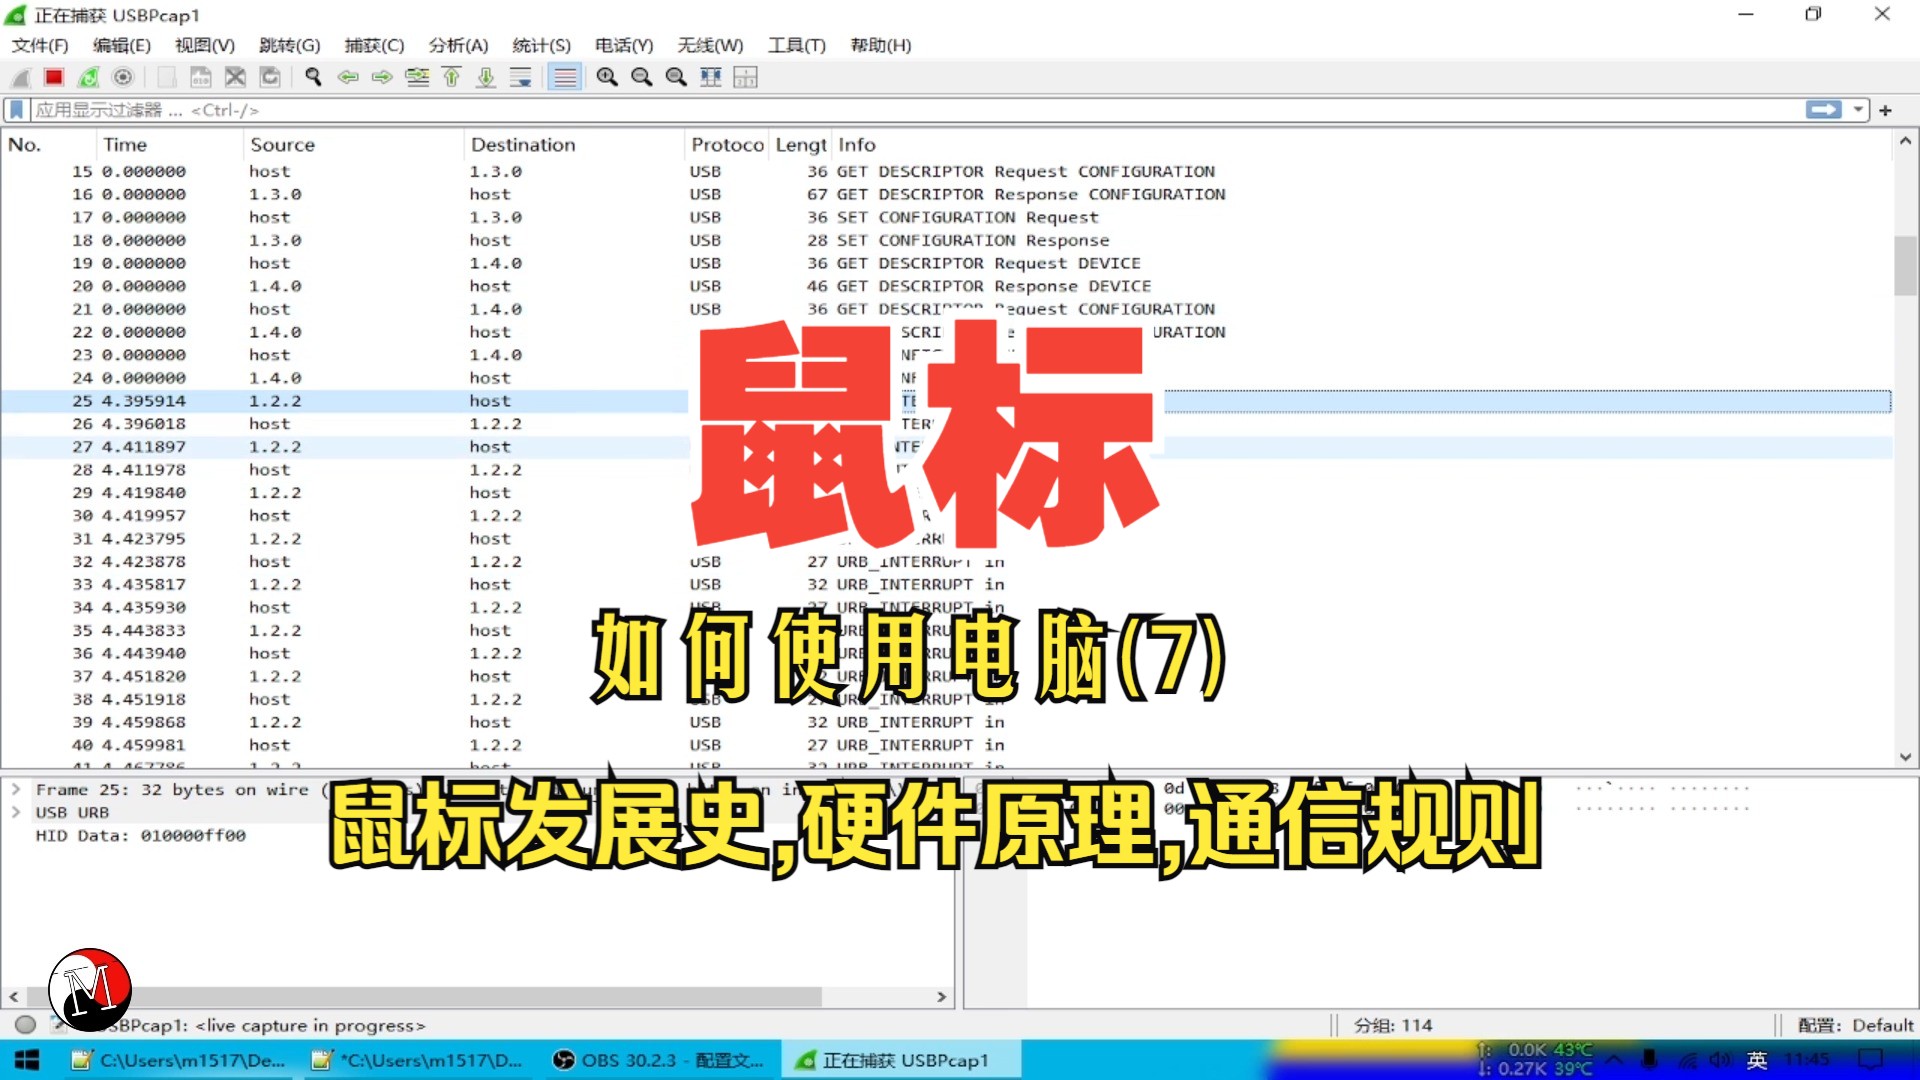Open the 统计(S) menu
The width and height of the screenshot is (1920, 1080).
(x=541, y=45)
